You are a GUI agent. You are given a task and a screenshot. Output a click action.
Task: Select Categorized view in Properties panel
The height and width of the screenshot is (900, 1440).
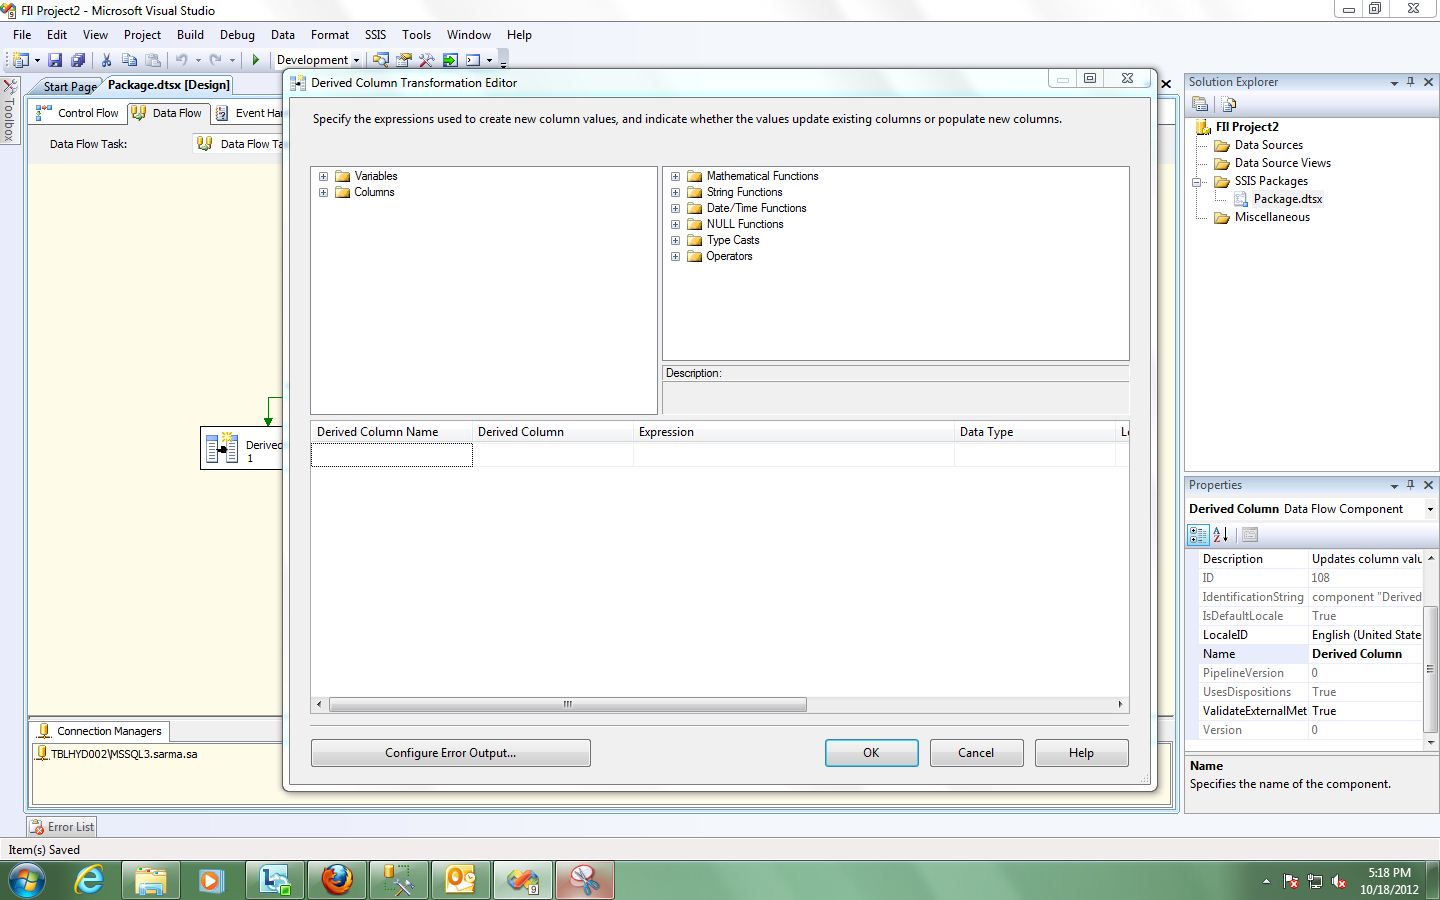point(1197,535)
